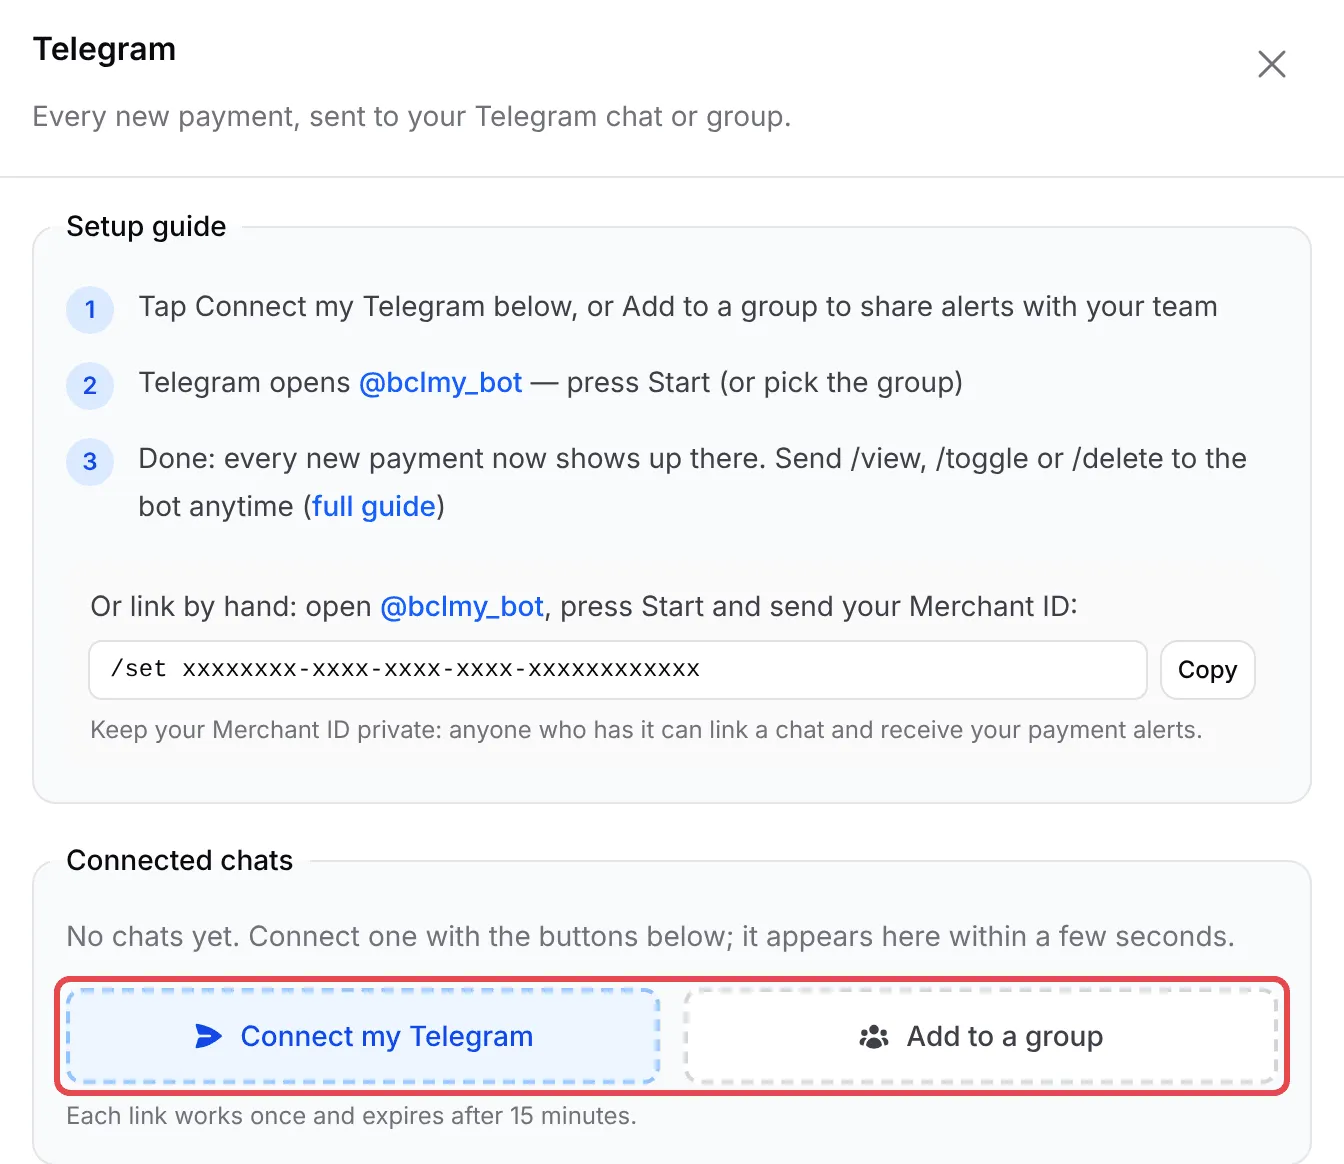The width and height of the screenshot is (1344, 1164).
Task: Open @bclmy_bot link in step 2
Action: [440, 383]
